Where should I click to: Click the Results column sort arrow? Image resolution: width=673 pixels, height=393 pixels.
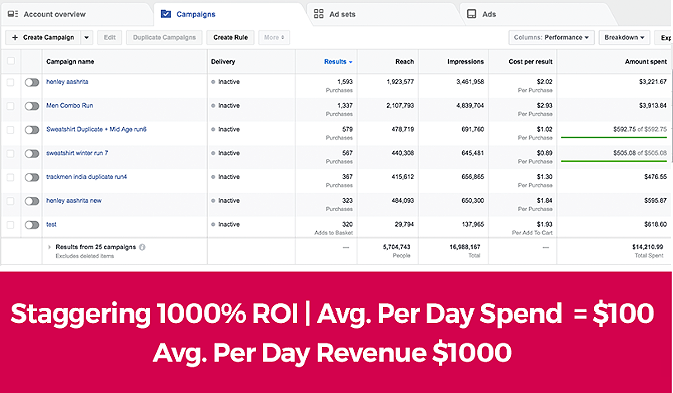pos(351,62)
